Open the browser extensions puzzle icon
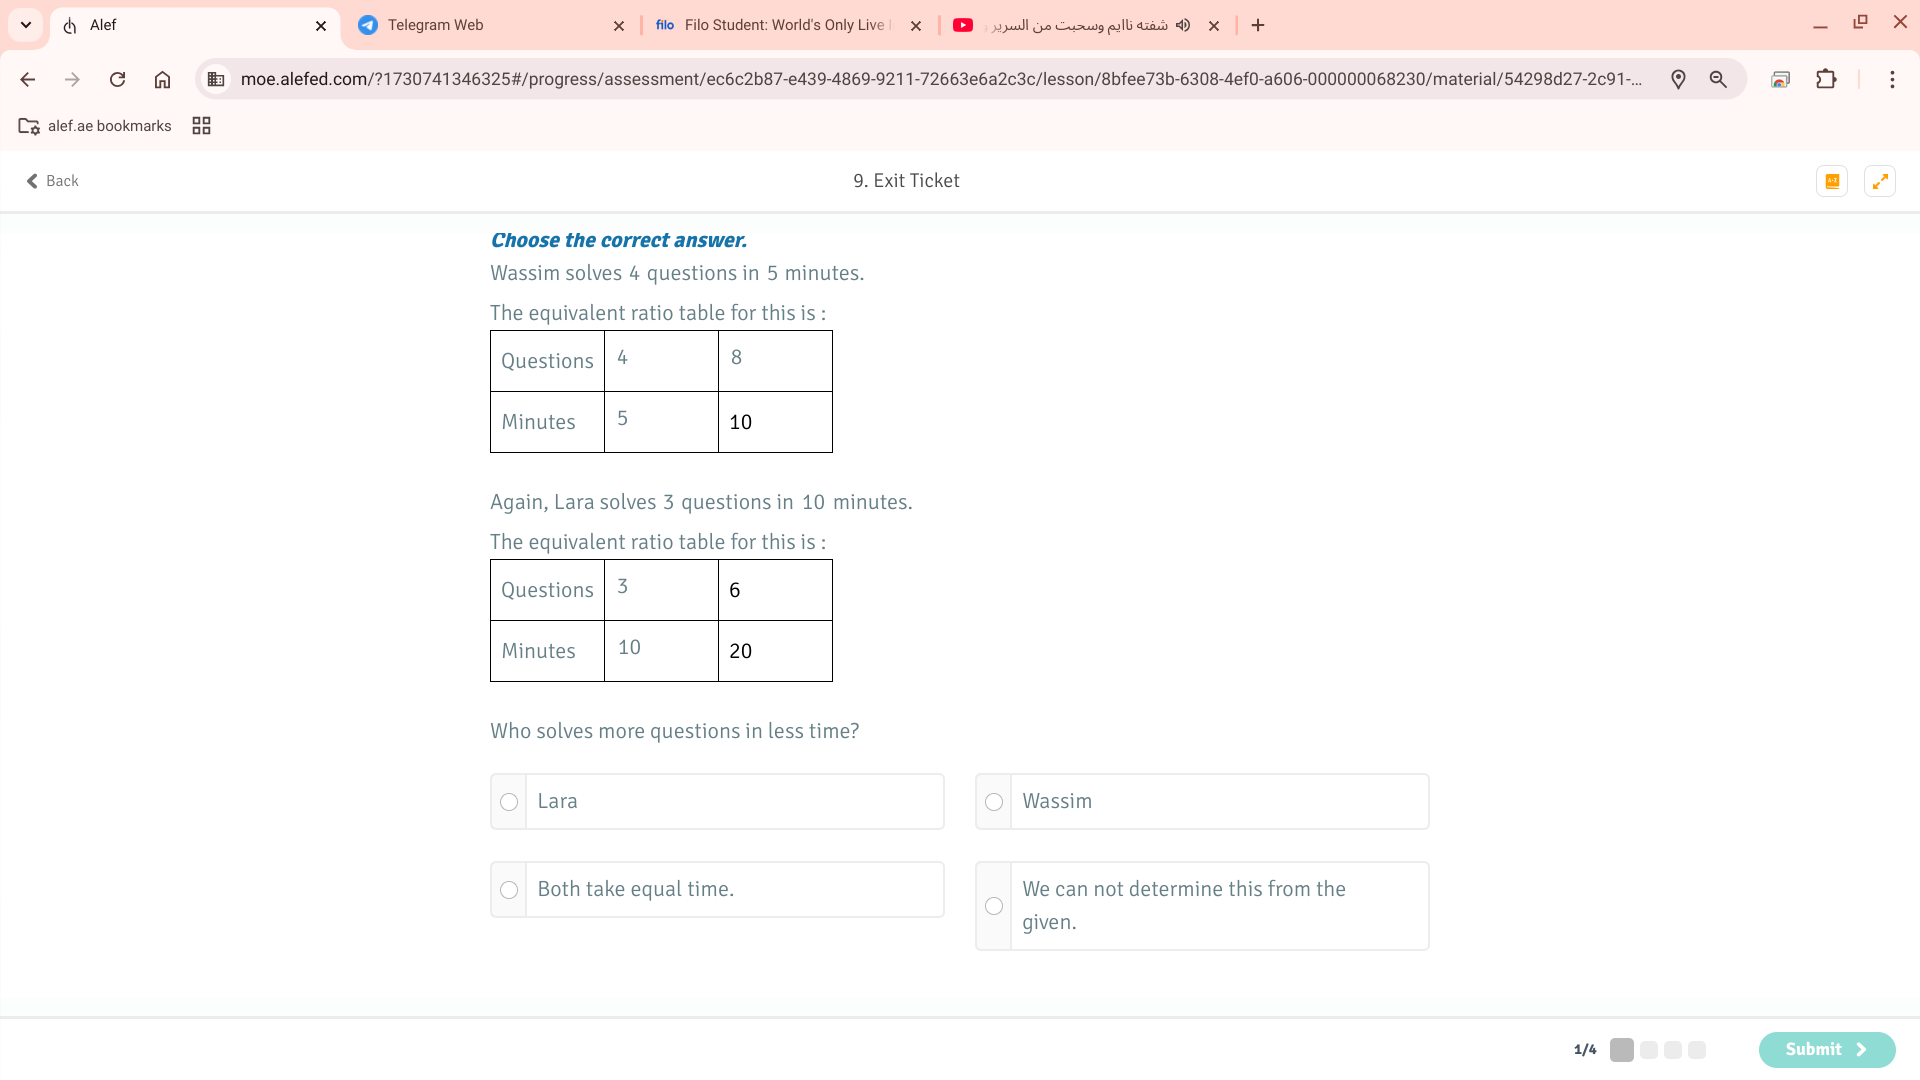Viewport: 1920px width, 1080px height. pyautogui.click(x=1826, y=79)
